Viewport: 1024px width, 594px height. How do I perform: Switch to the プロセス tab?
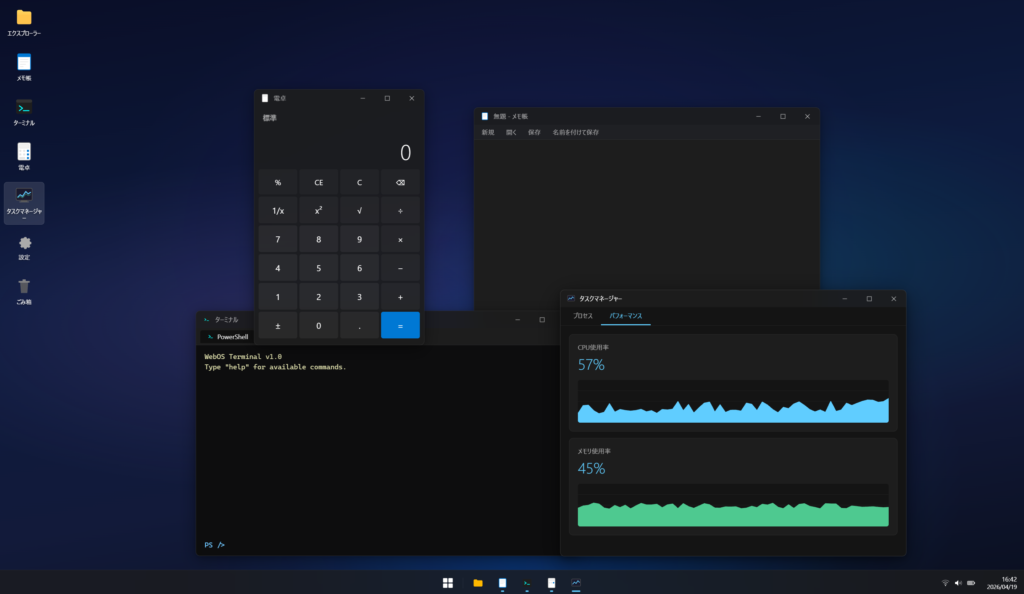click(583, 316)
